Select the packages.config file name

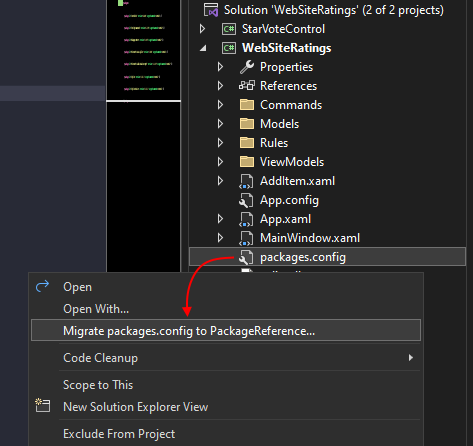[303, 257]
